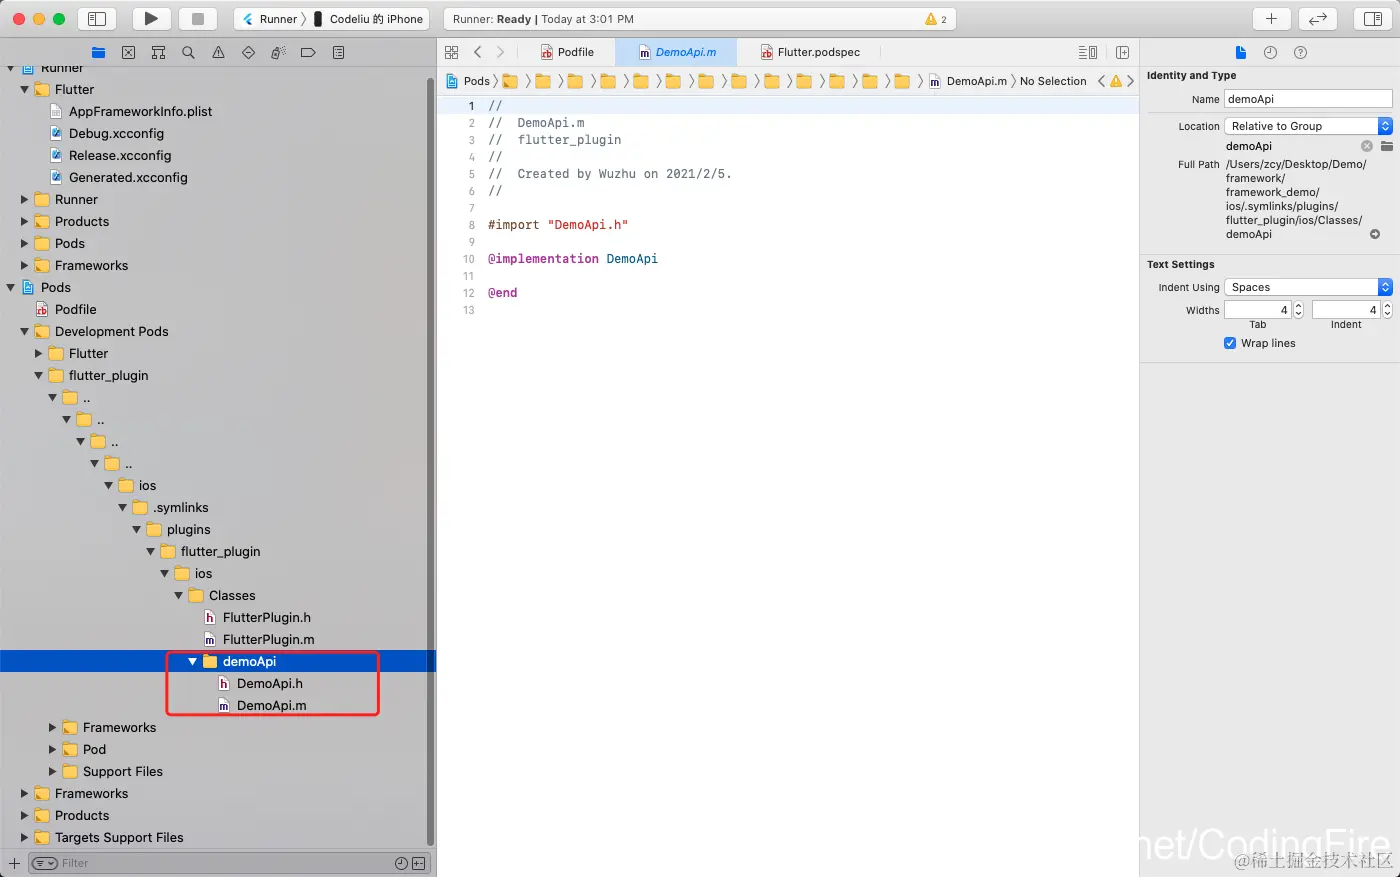
Task: Show the History inspector clock
Action: click(x=1270, y=52)
